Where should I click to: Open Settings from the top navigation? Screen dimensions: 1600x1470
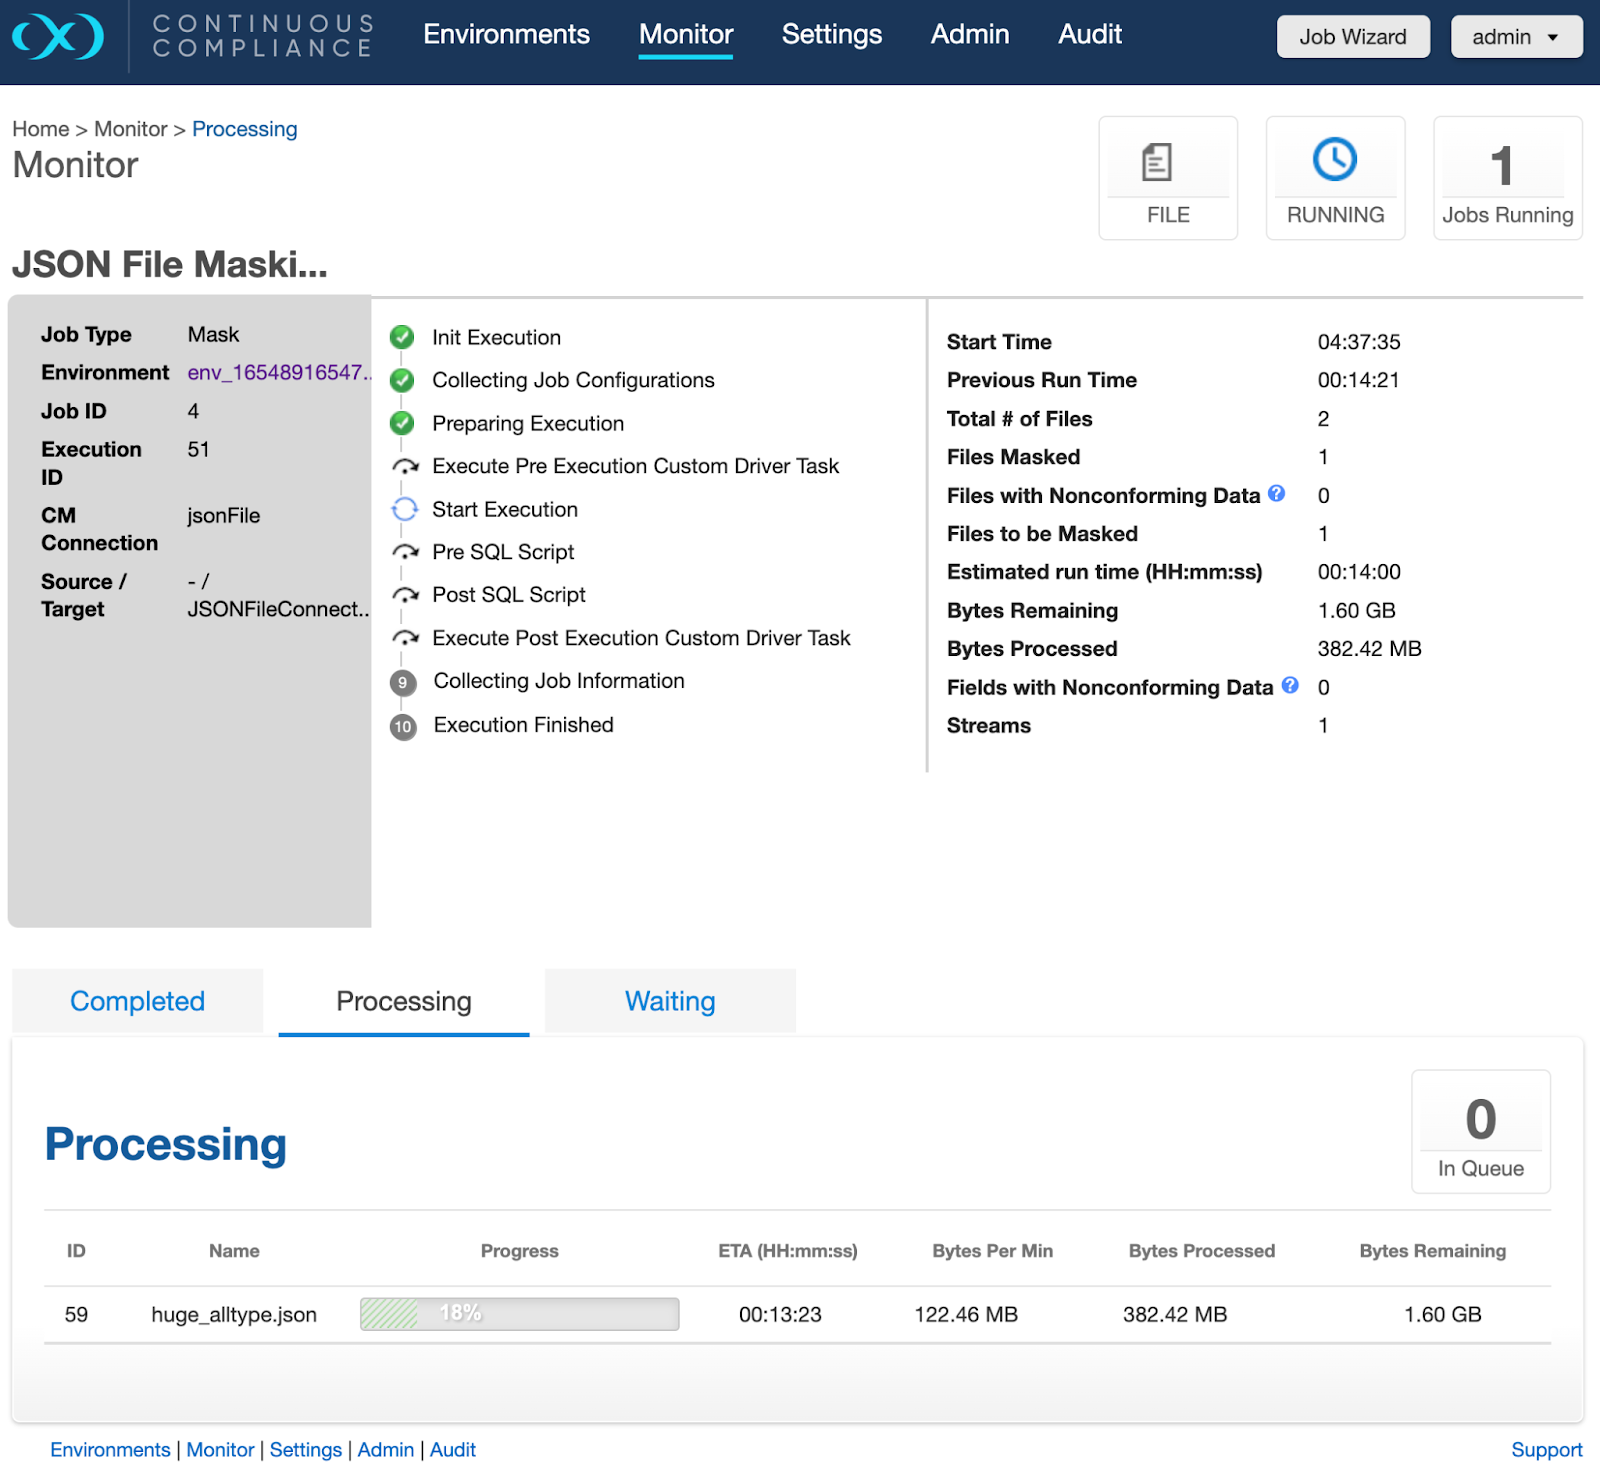pyautogui.click(x=831, y=34)
